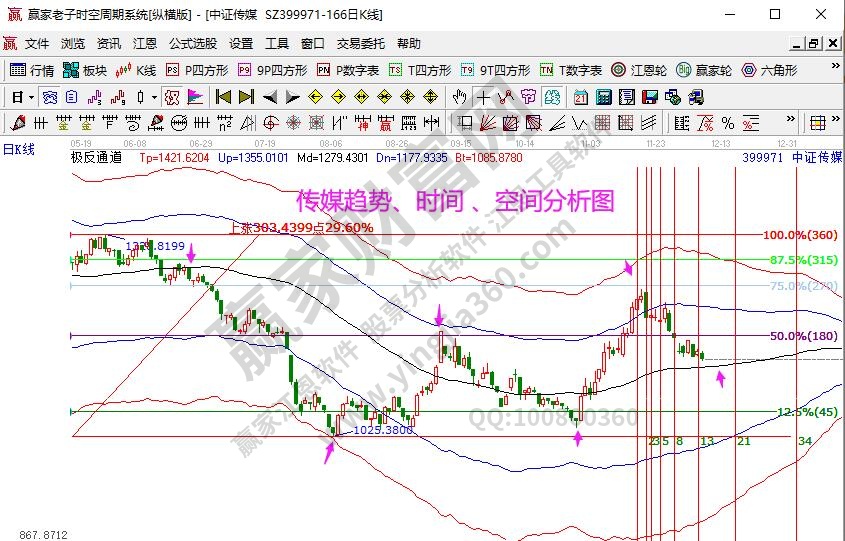The image size is (845, 541).
Task: Jump to first bar with skip-to-start icon
Action: click(224, 97)
